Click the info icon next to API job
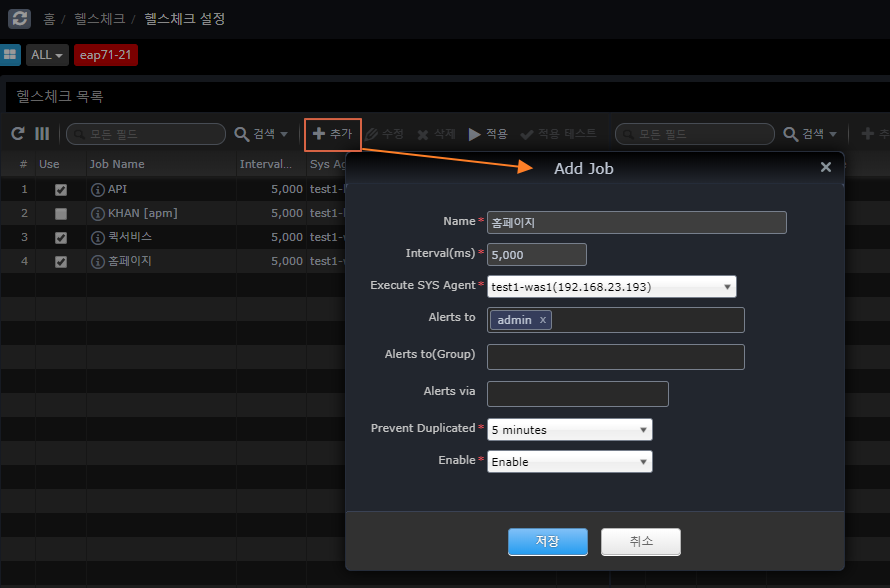The width and height of the screenshot is (890, 588). 98,189
